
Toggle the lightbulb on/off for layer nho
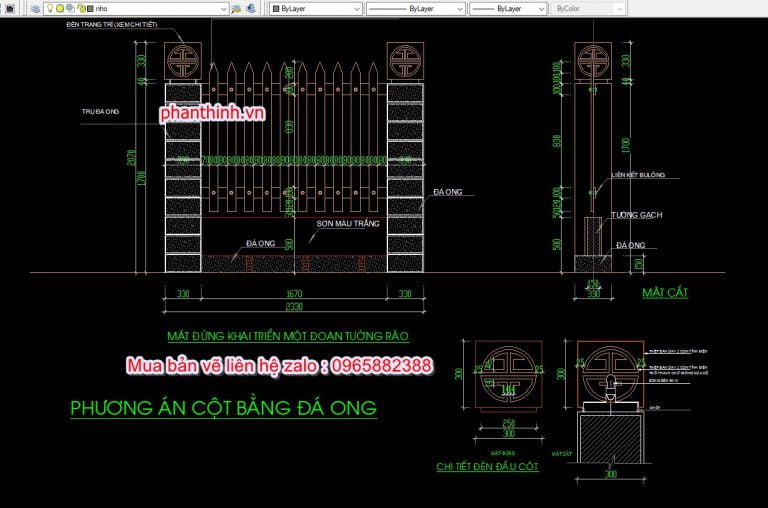pyautogui.click(x=50, y=8)
